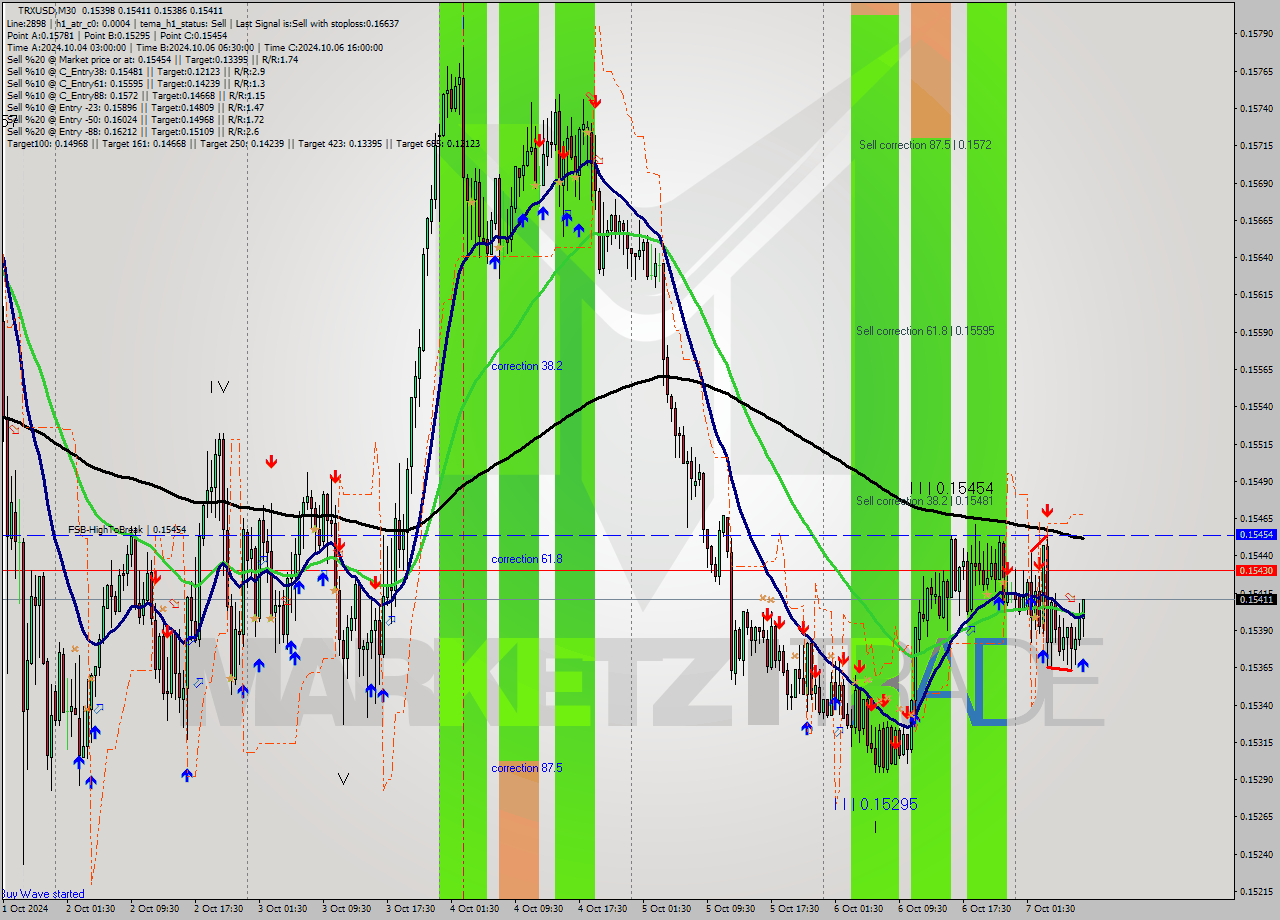Click 'FSB-HighToBreak | 0.15454' label
Viewport: 1280px width, 920px height.
point(127,530)
